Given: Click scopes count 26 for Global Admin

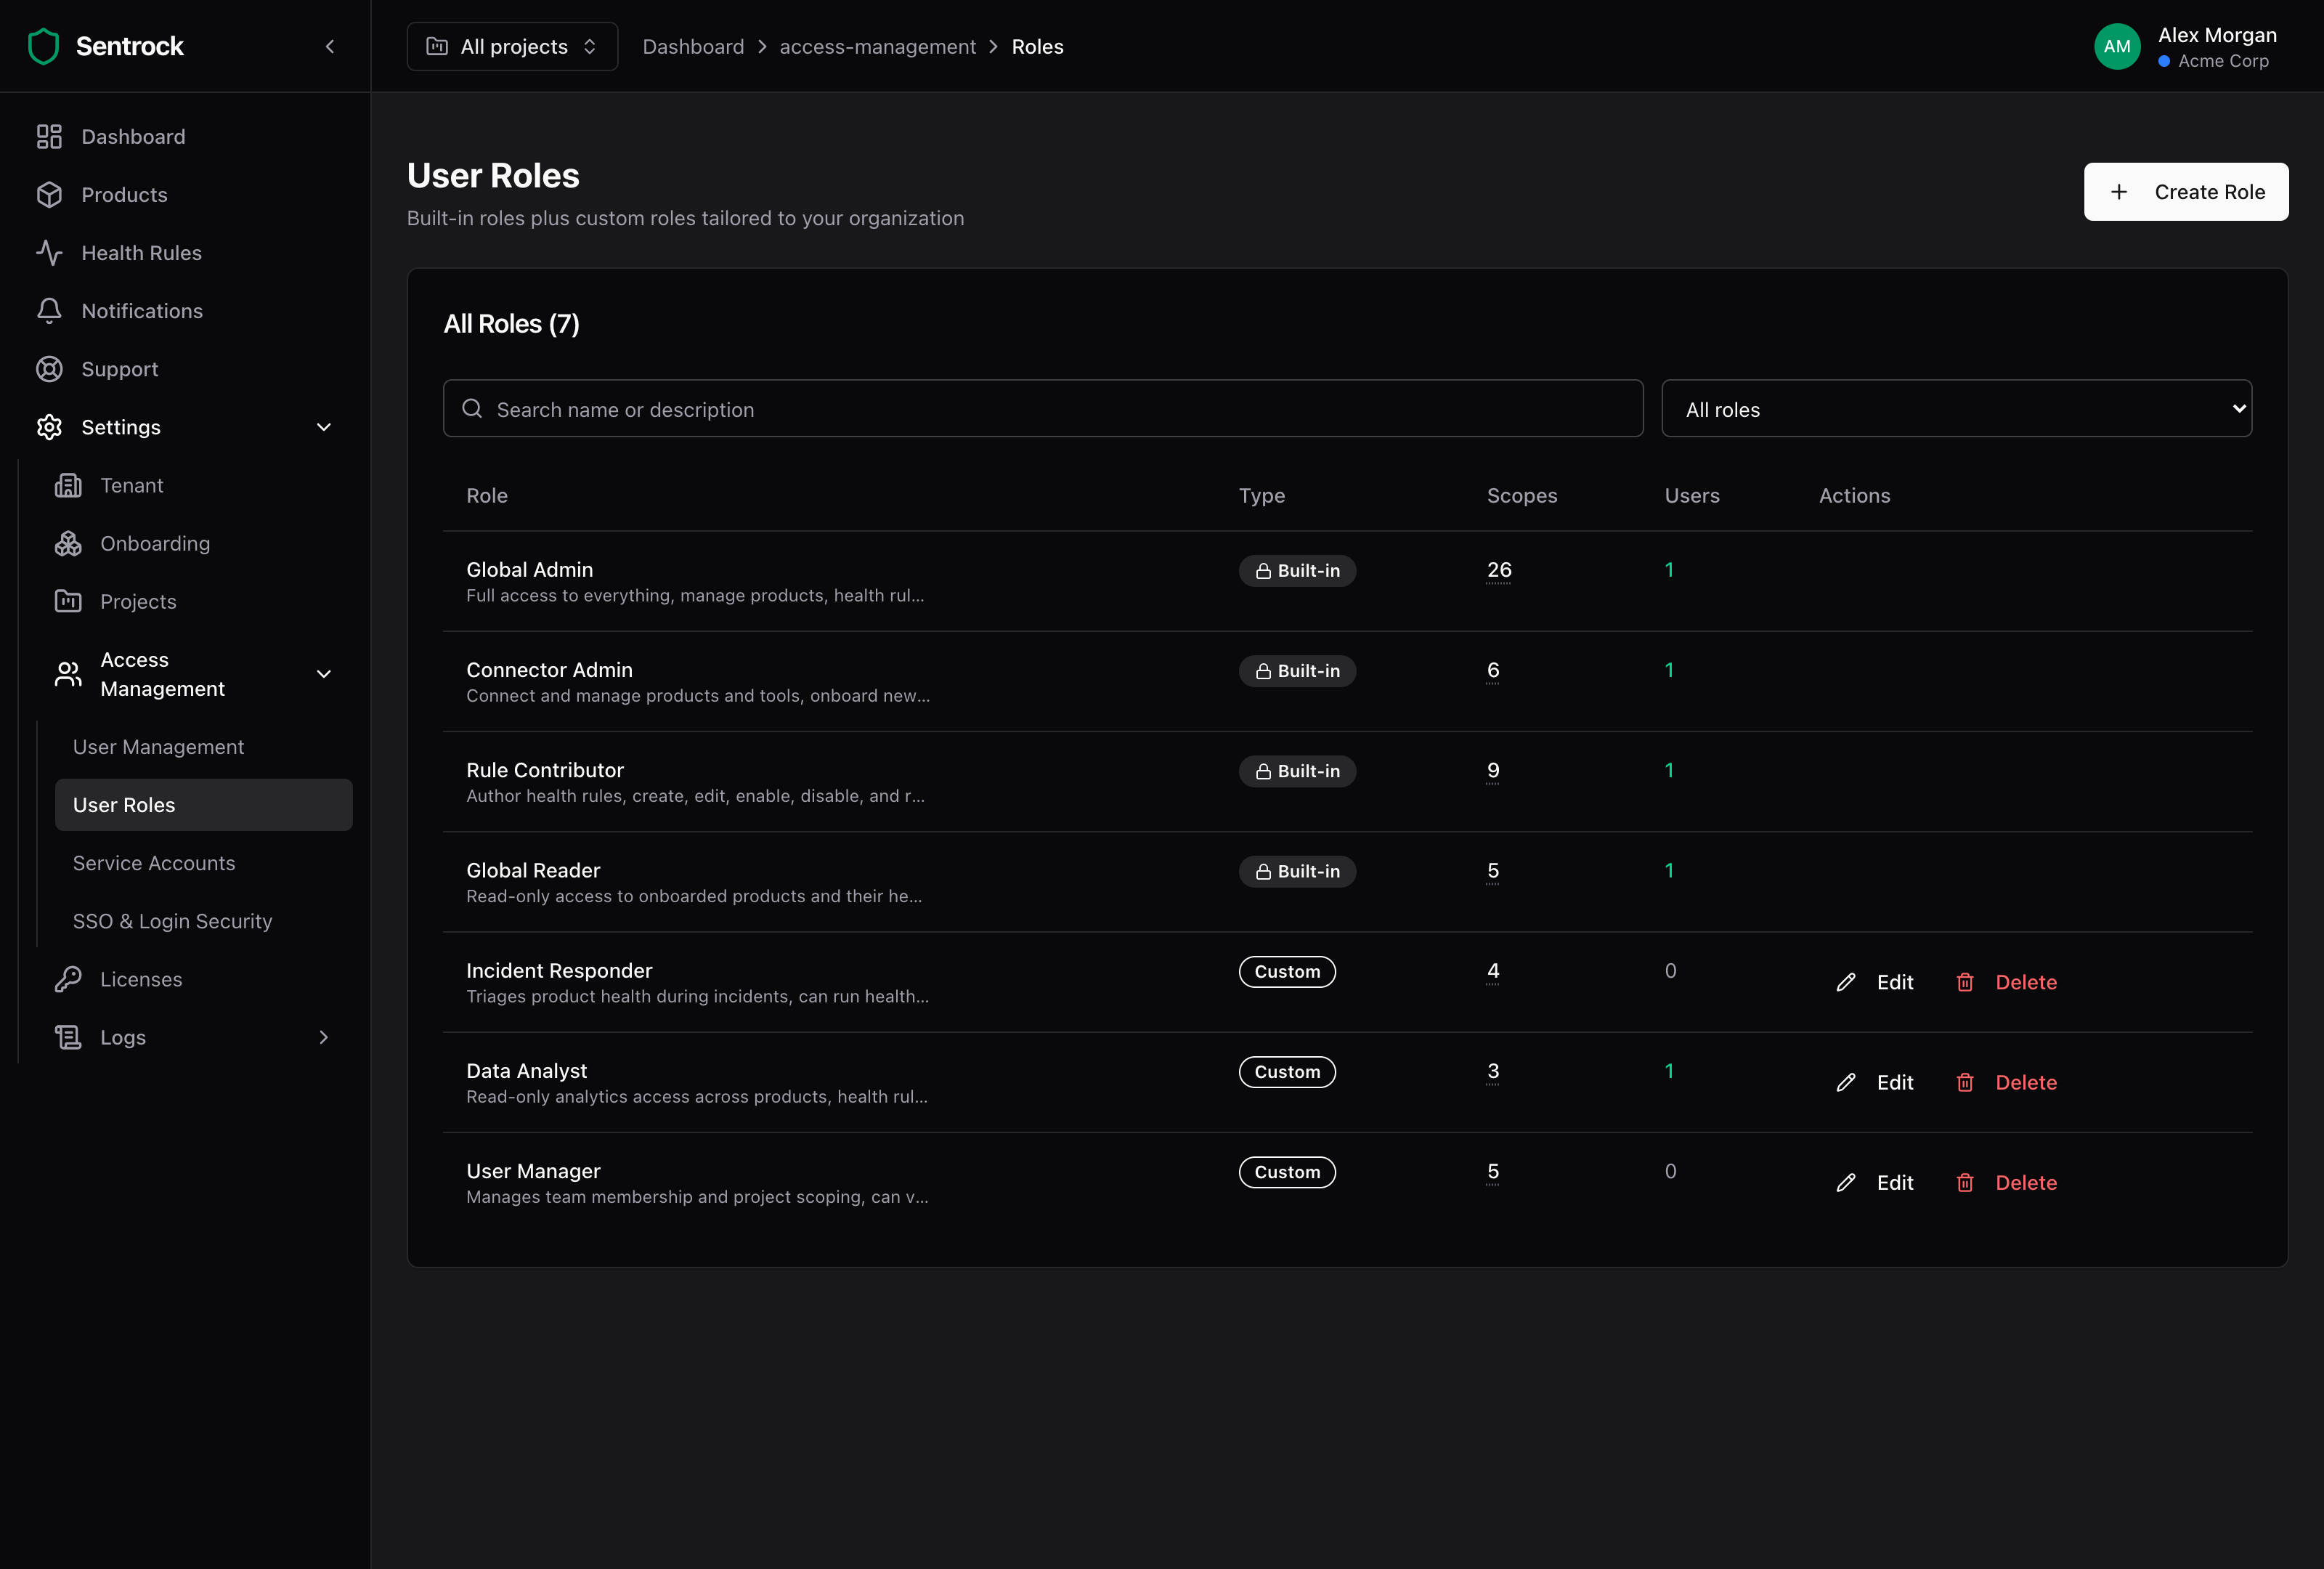Looking at the screenshot, I should [x=1499, y=570].
